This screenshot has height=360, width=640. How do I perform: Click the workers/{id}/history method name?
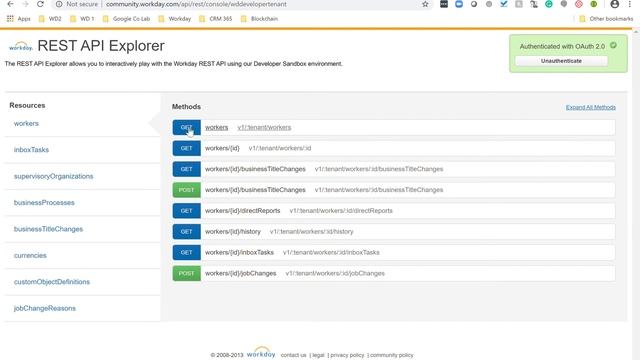pos(233,231)
